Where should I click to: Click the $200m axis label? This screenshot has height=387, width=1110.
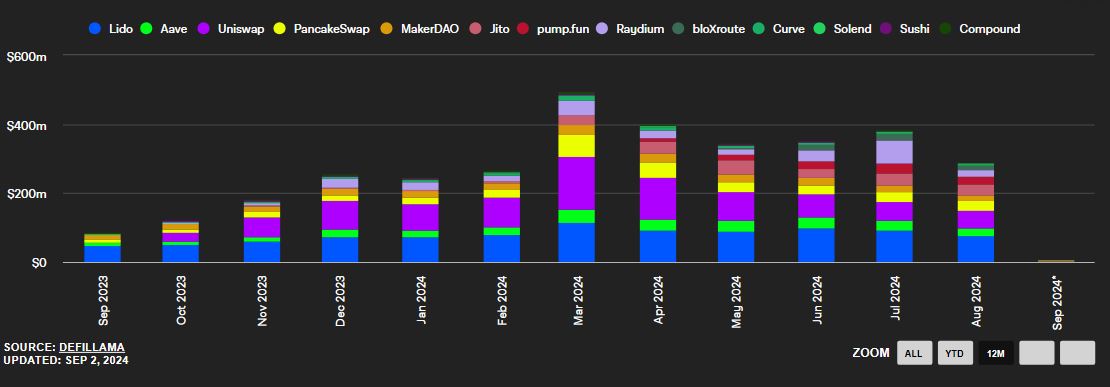[27, 194]
